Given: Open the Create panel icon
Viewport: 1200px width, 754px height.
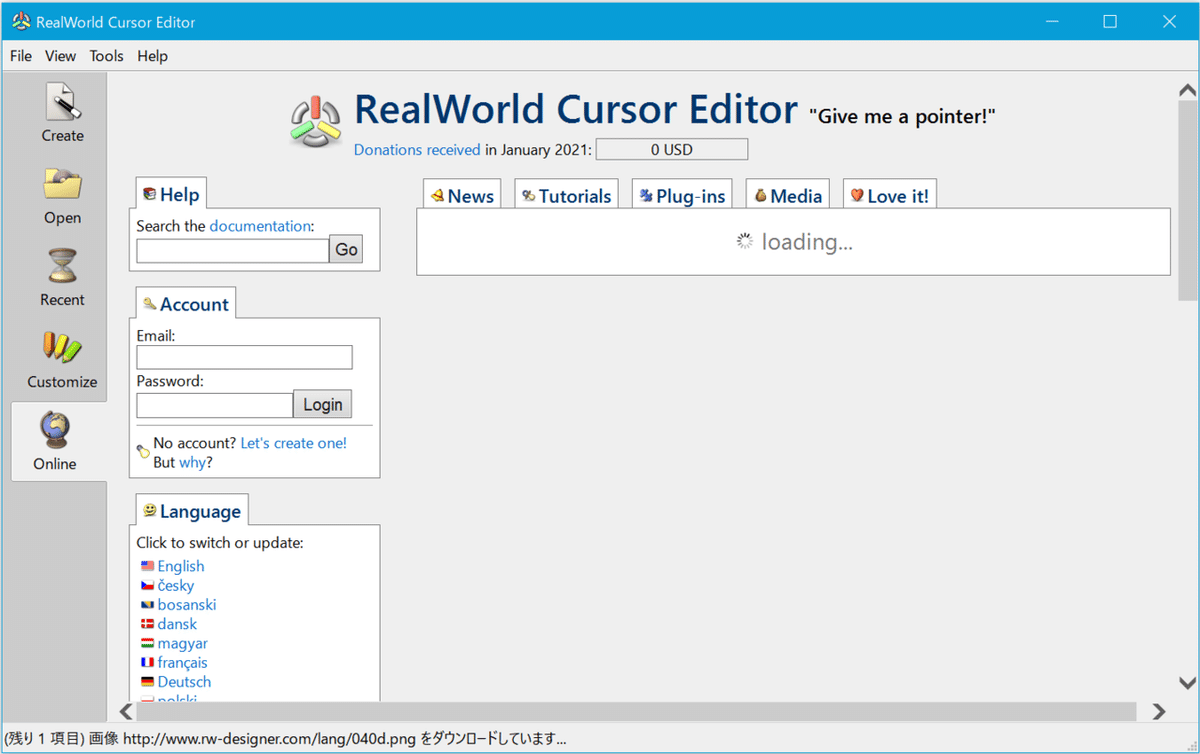Looking at the screenshot, I should (x=62, y=102).
